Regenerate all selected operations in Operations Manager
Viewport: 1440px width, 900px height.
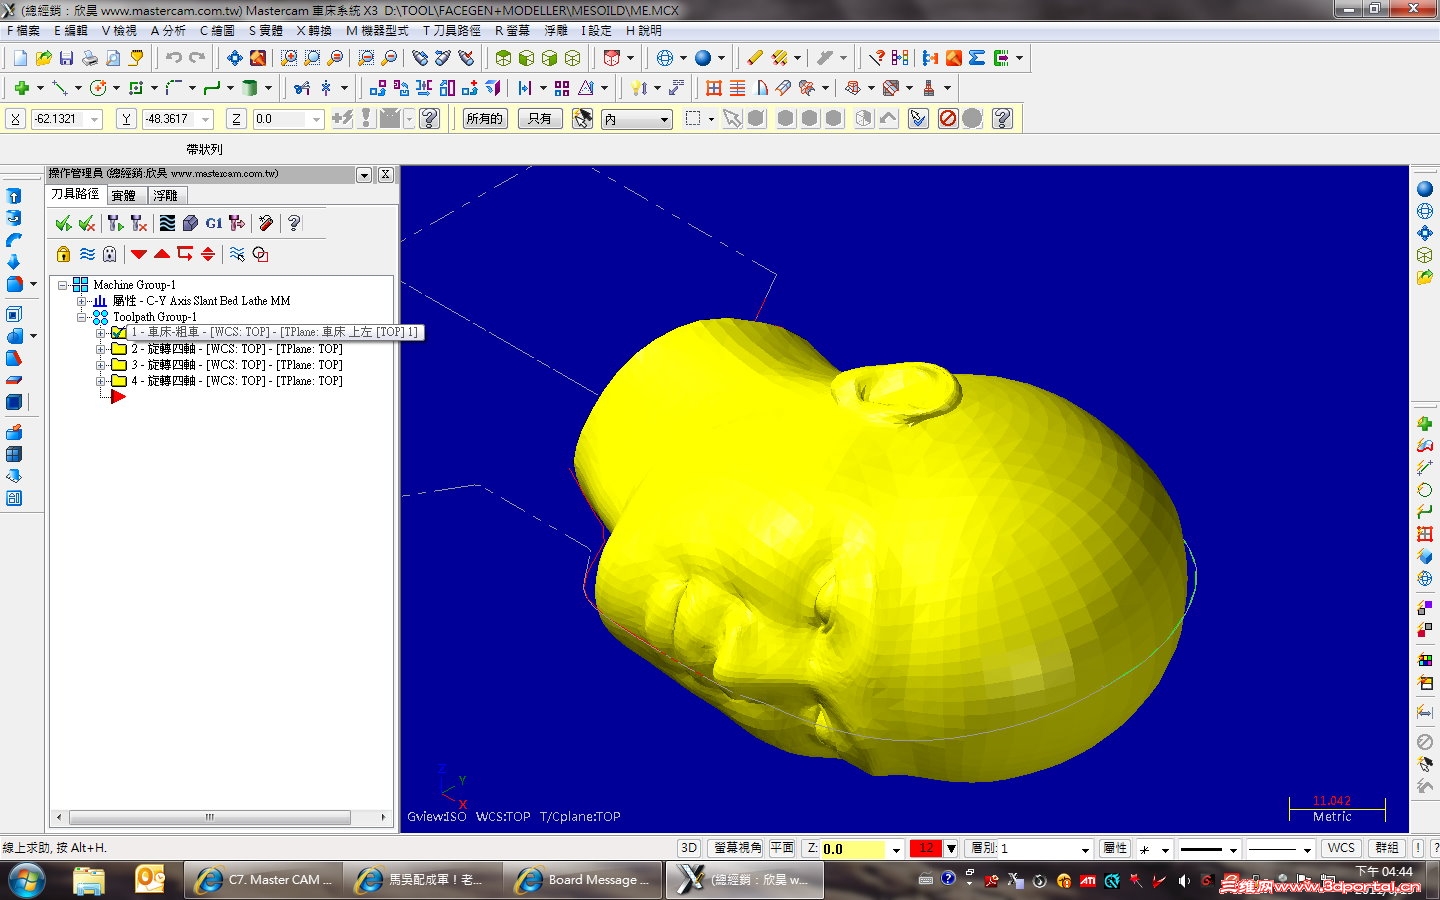tap(115, 223)
